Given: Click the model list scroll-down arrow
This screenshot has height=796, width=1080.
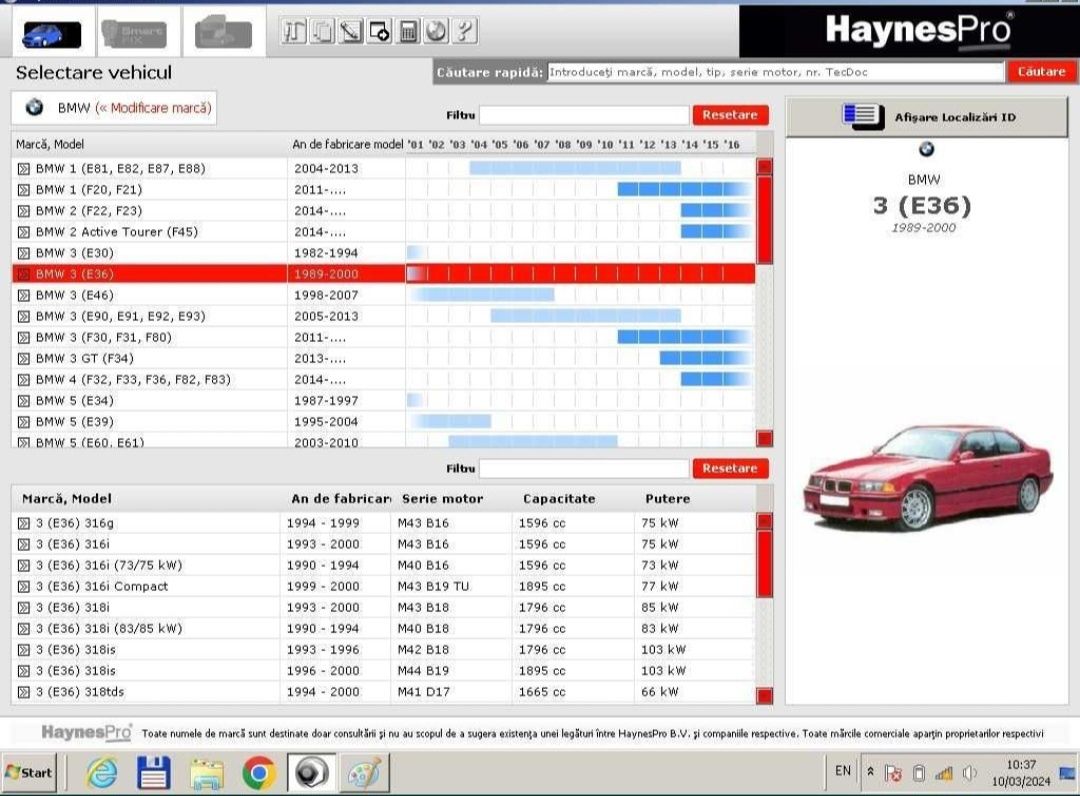Looking at the screenshot, I should click(x=765, y=438).
